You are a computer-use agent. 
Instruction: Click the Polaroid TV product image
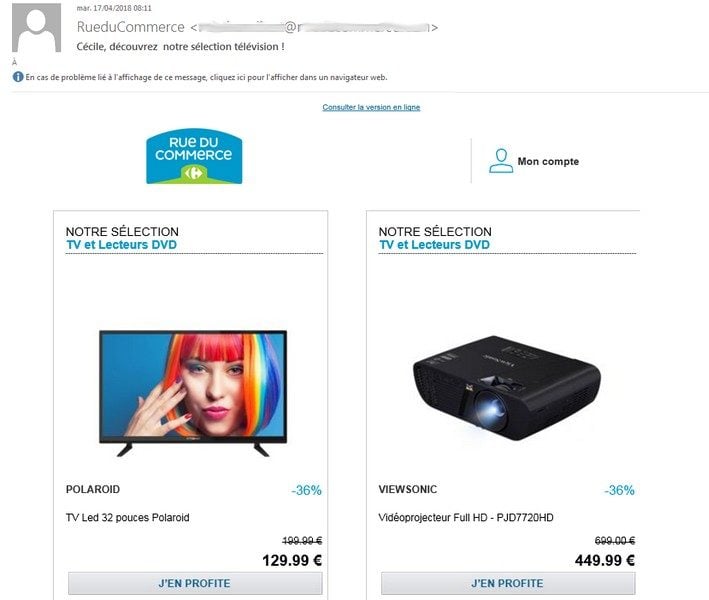tap(193, 393)
